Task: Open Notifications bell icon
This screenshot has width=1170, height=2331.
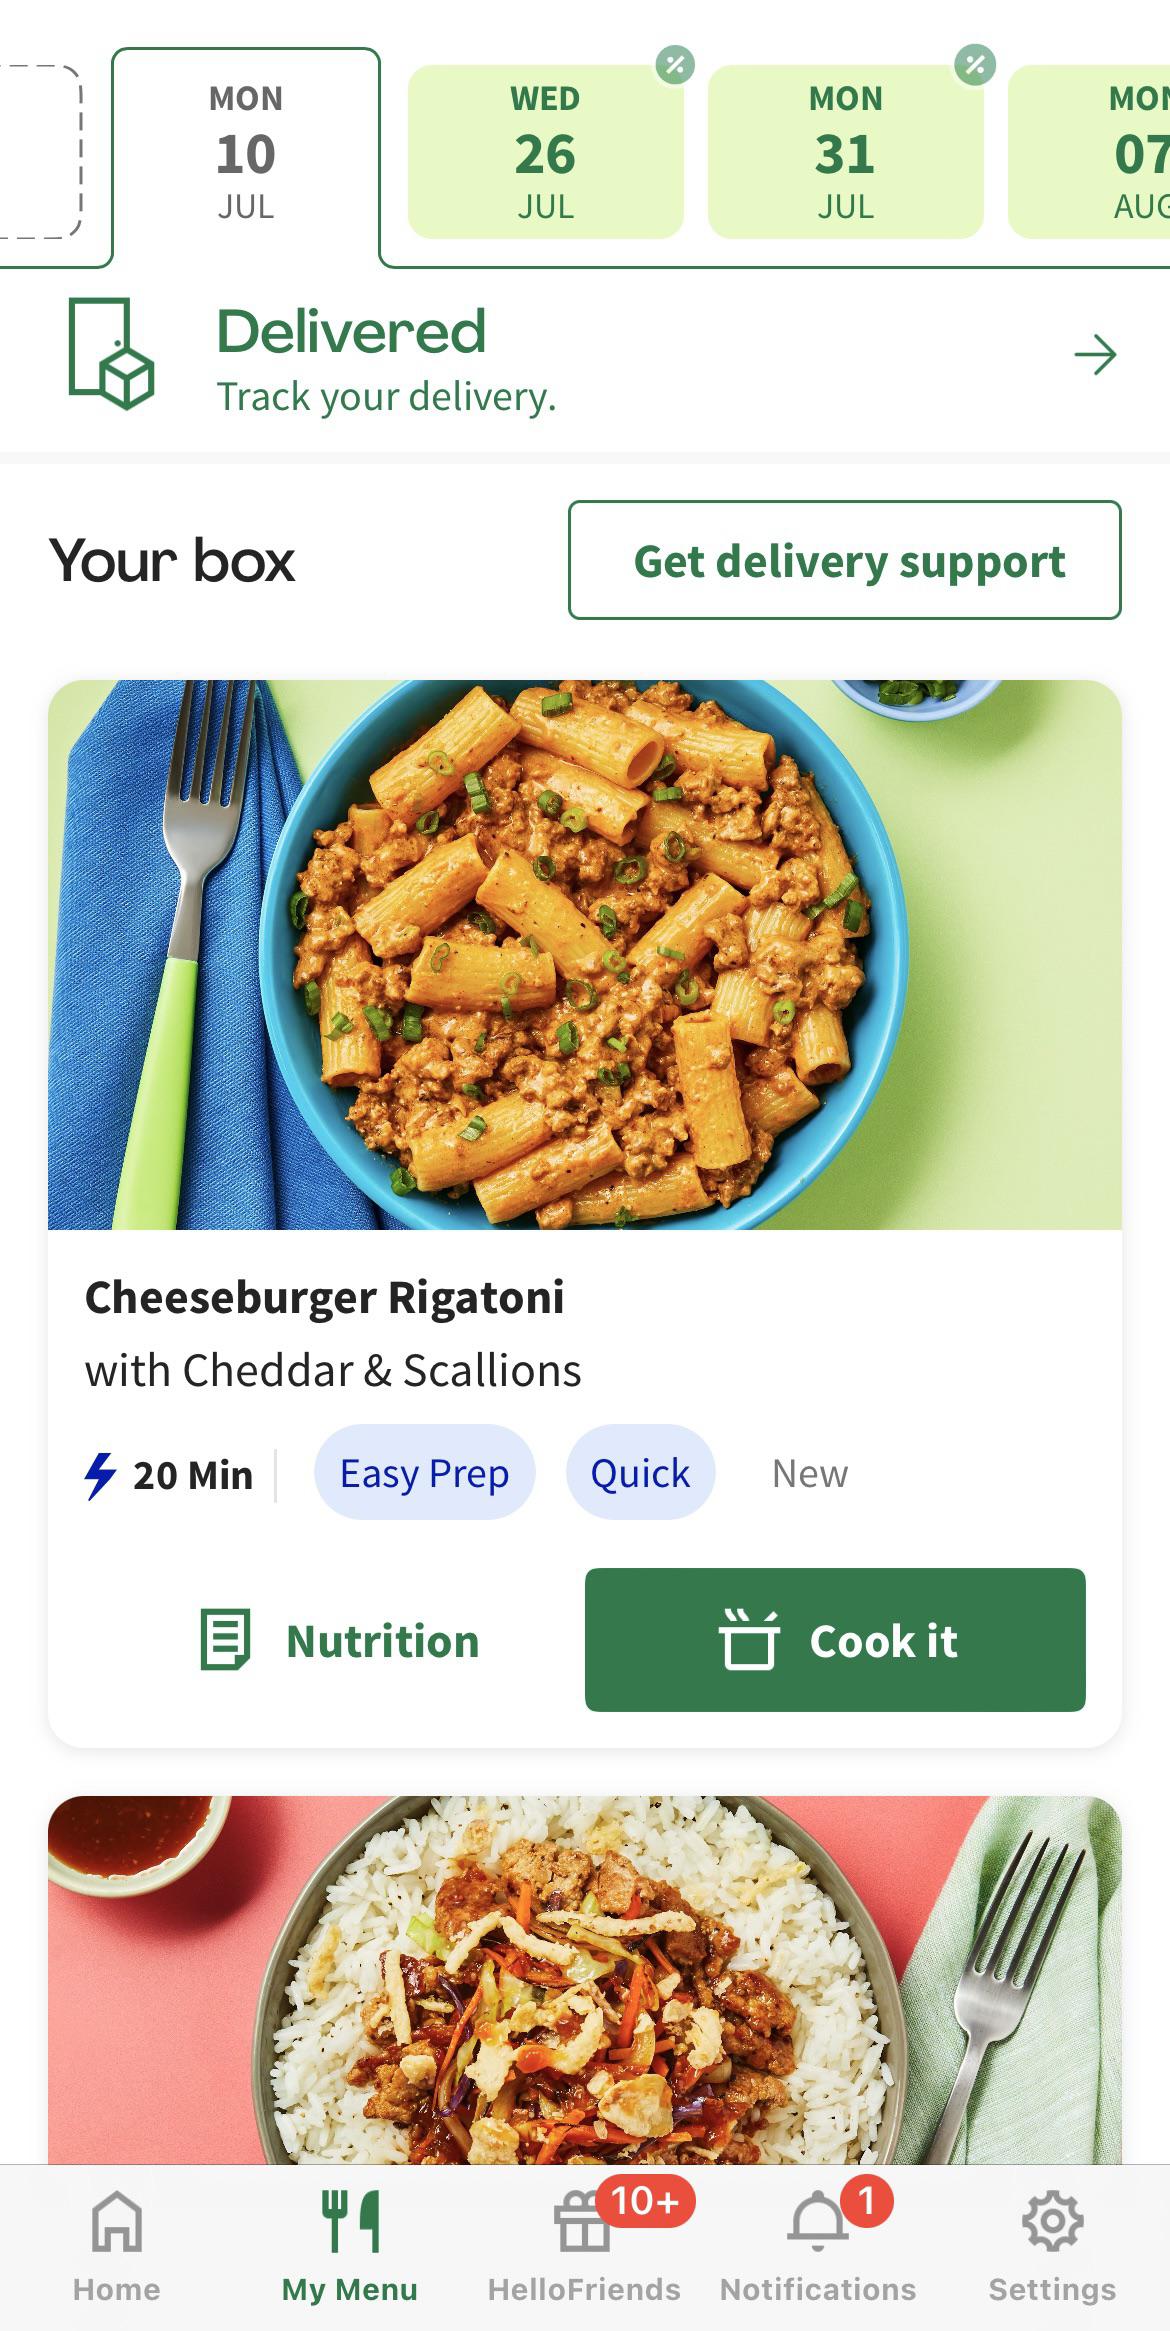Action: click(x=818, y=2222)
